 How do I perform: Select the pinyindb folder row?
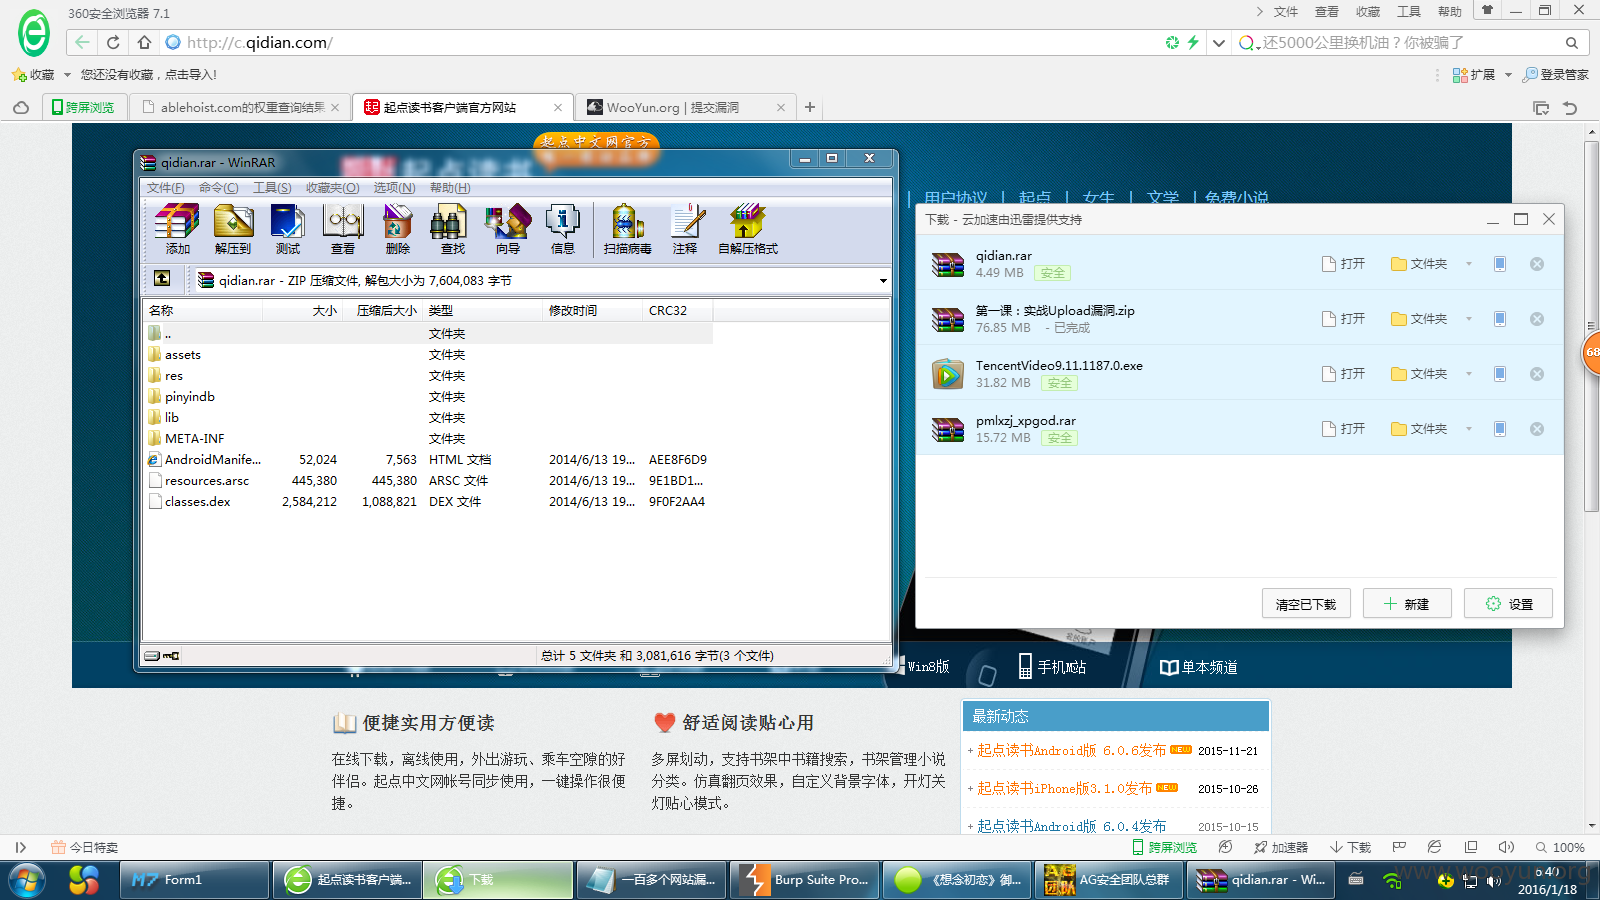(428, 397)
